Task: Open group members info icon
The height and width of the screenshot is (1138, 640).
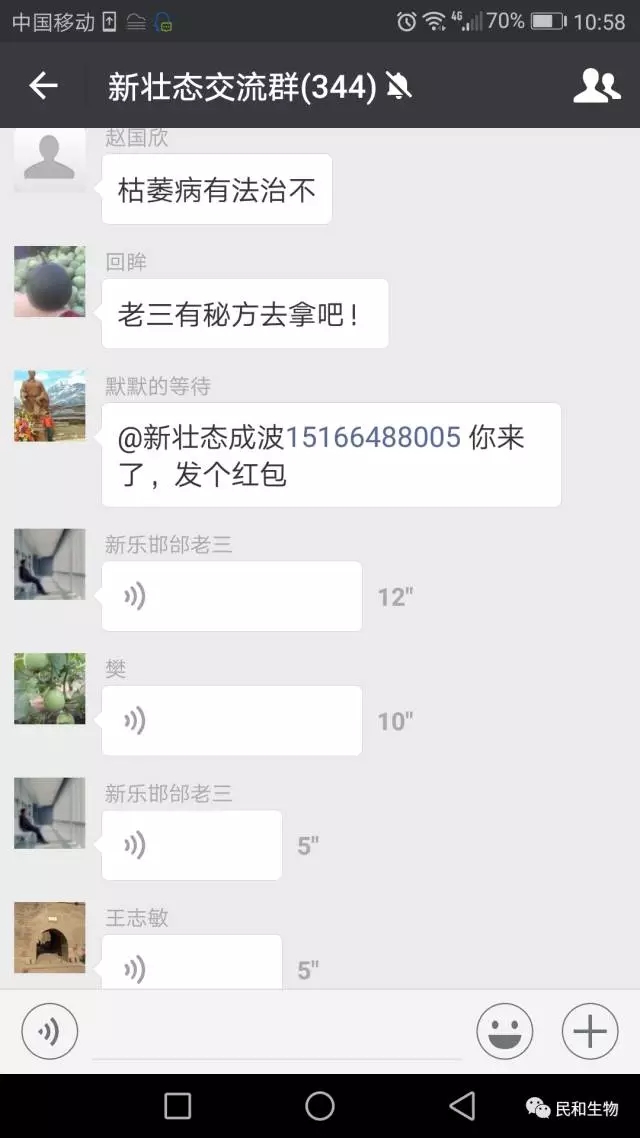Action: point(596,86)
